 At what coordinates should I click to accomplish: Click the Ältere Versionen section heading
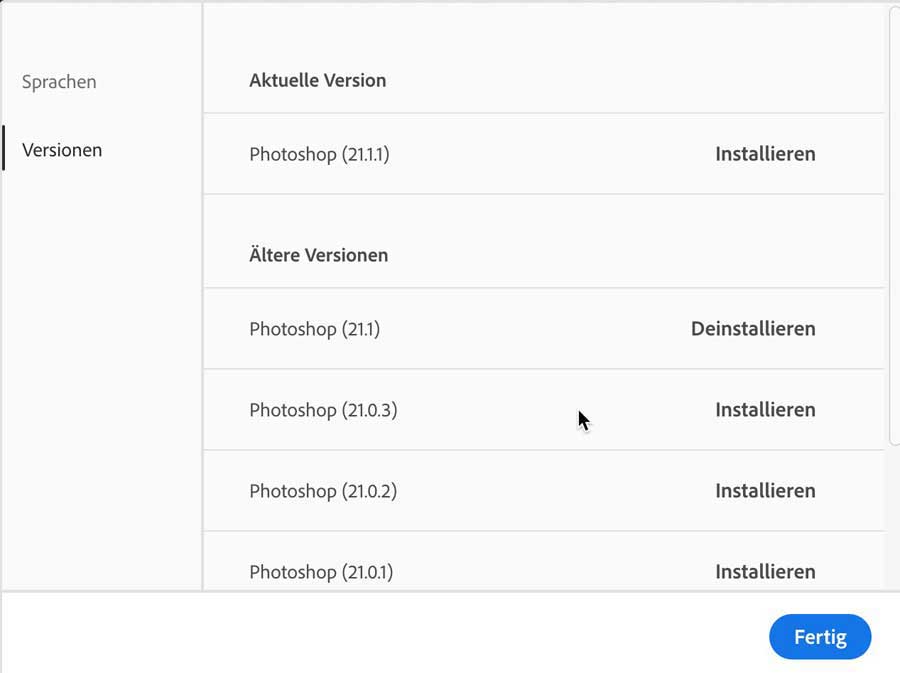point(318,255)
